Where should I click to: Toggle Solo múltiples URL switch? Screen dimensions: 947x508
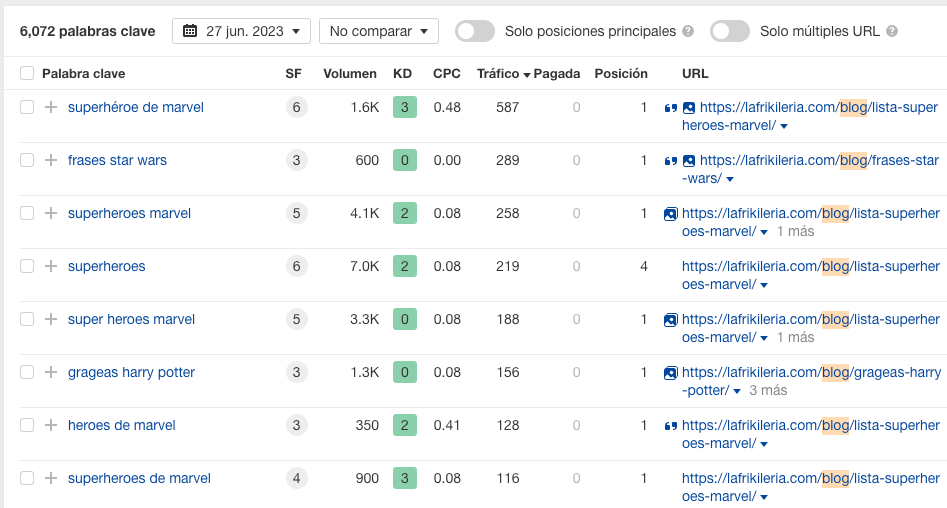click(x=730, y=31)
